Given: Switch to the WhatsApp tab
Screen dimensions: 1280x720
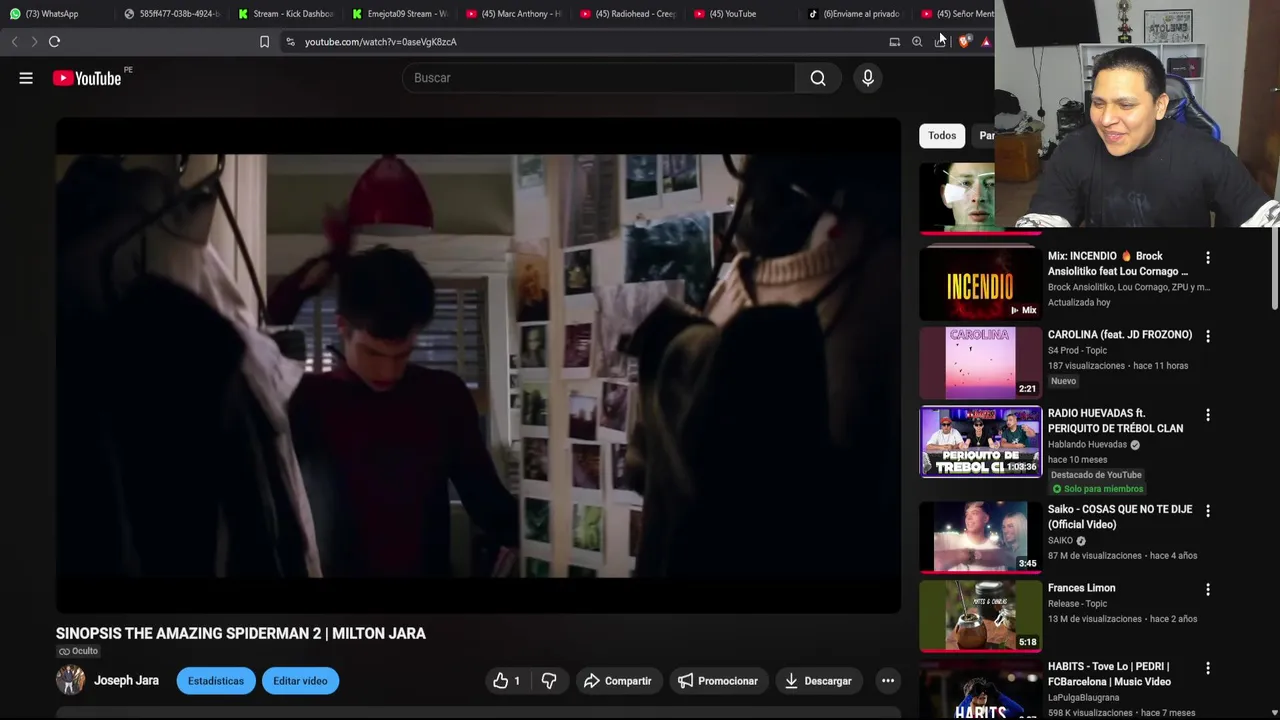Looking at the screenshot, I should click(x=56, y=14).
